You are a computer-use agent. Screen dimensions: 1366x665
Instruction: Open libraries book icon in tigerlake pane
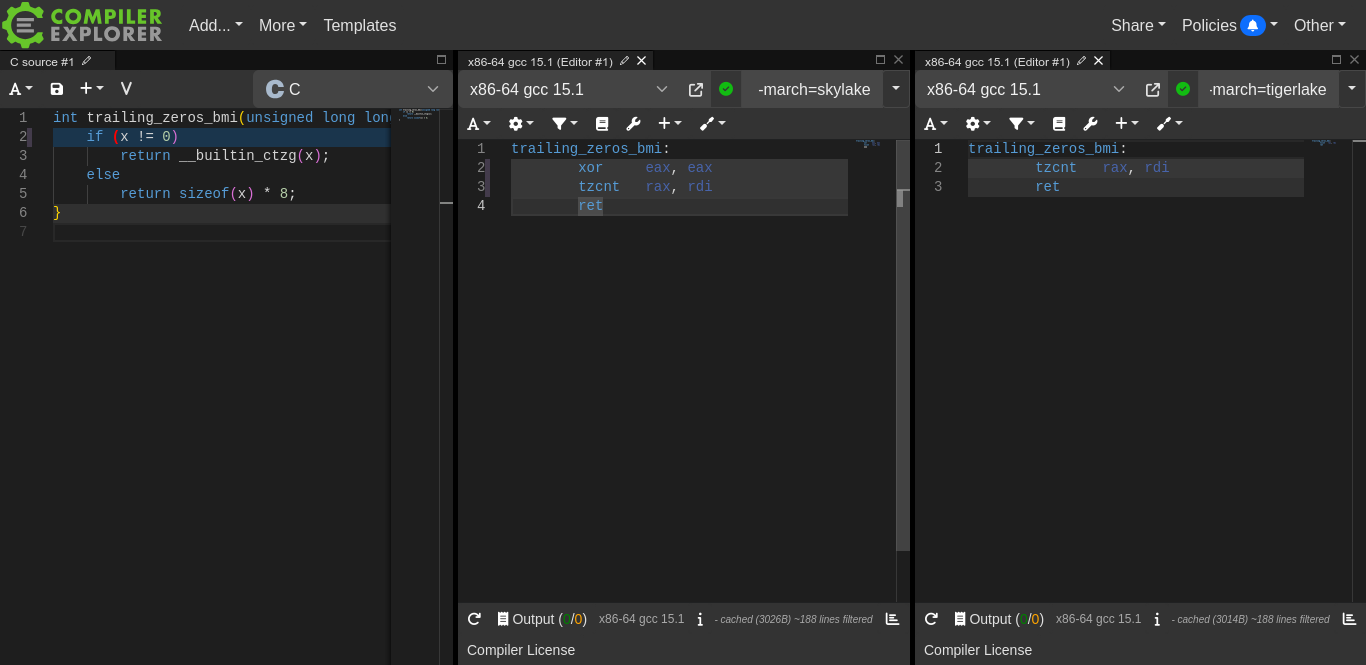[x=1059, y=124]
